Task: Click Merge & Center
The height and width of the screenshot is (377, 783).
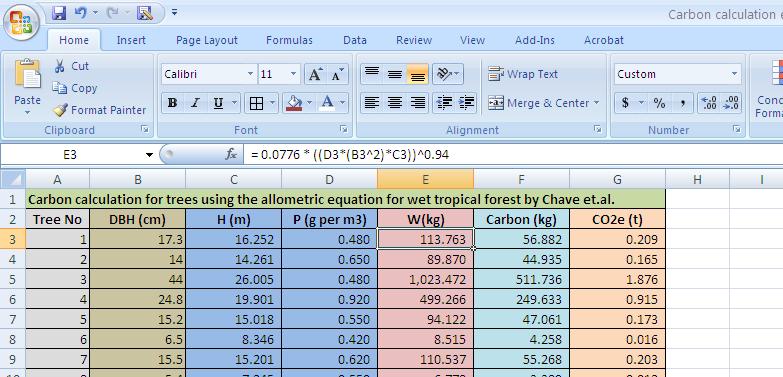Action: (x=538, y=103)
